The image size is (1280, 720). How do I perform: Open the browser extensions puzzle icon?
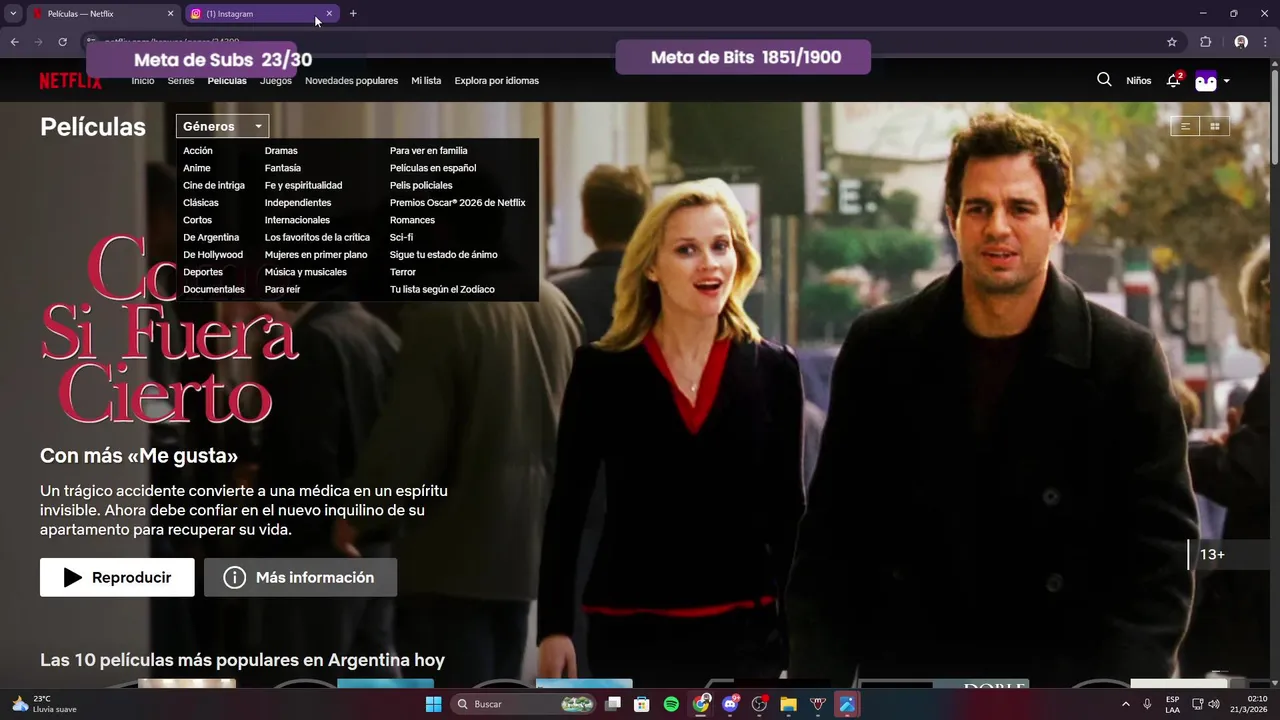1205,42
